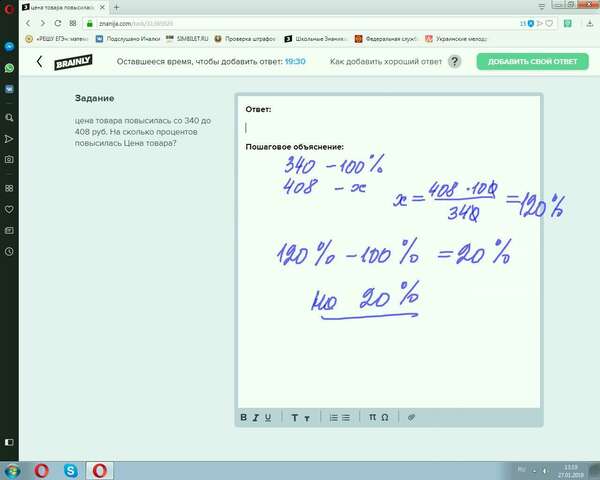The image size is (600, 480).
Task: Open the 'Федеральная служба' bookmark
Action: [x=386, y=39]
